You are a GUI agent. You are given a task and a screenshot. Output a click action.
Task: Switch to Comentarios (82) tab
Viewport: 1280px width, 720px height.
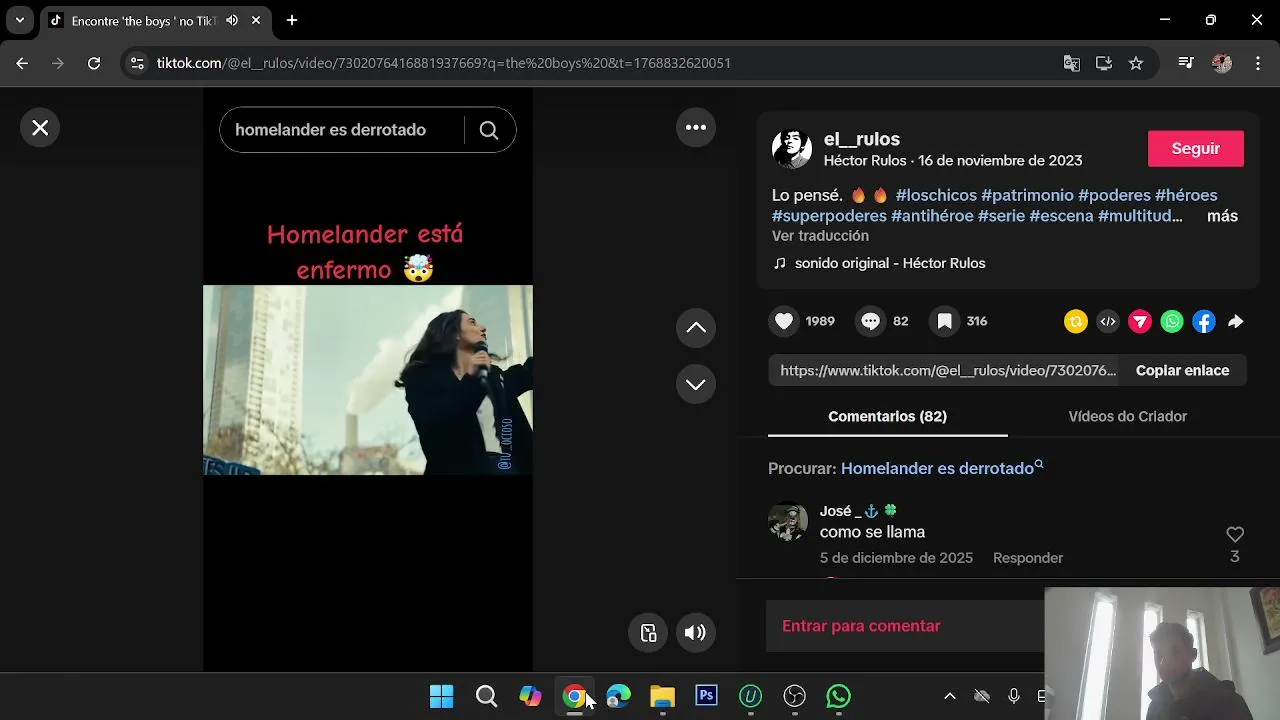click(887, 416)
